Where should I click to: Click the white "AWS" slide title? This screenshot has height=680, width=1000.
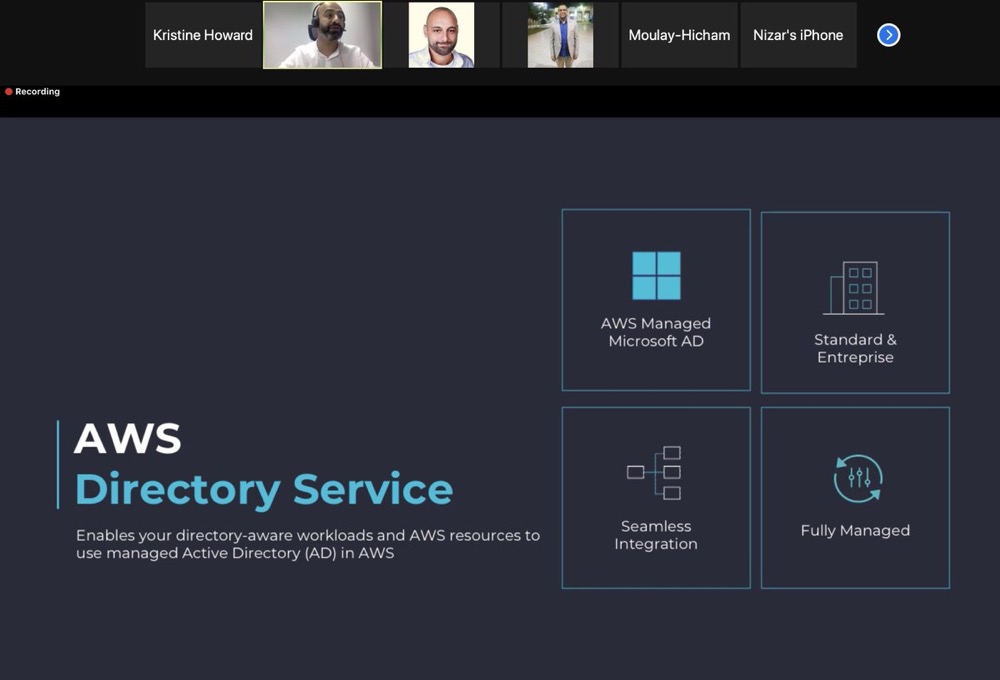(128, 438)
